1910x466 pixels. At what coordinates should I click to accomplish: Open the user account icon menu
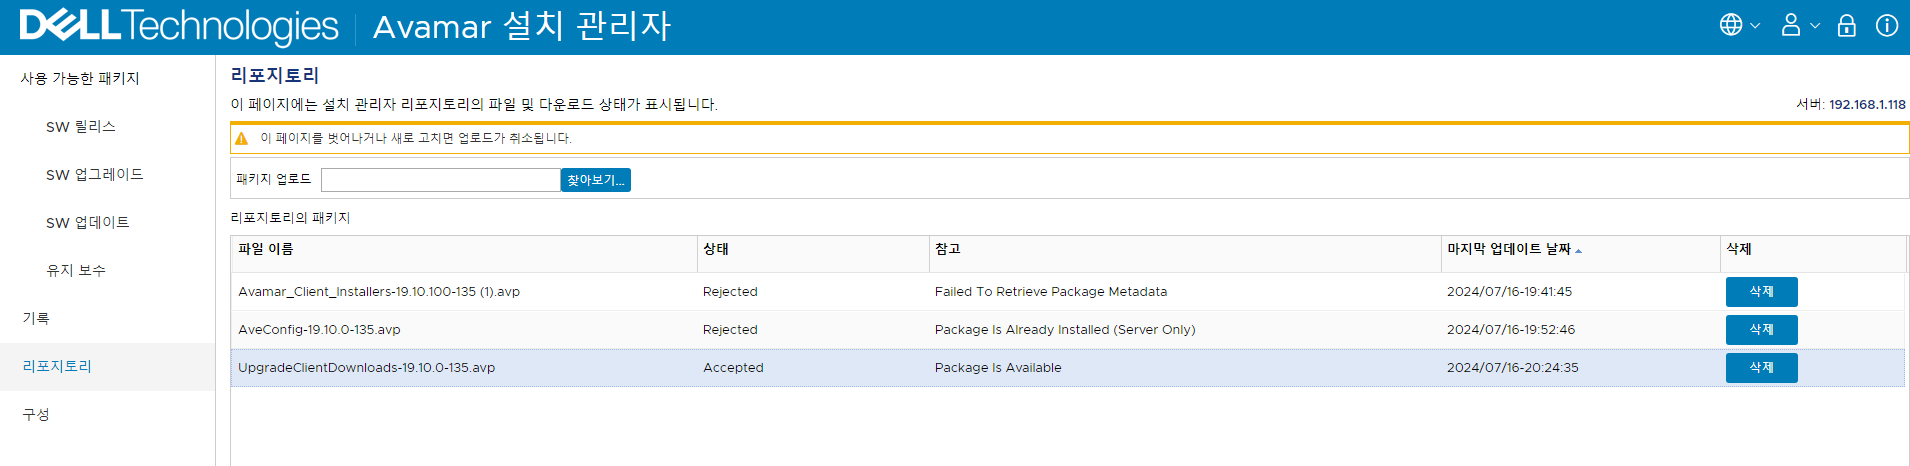coord(1791,25)
